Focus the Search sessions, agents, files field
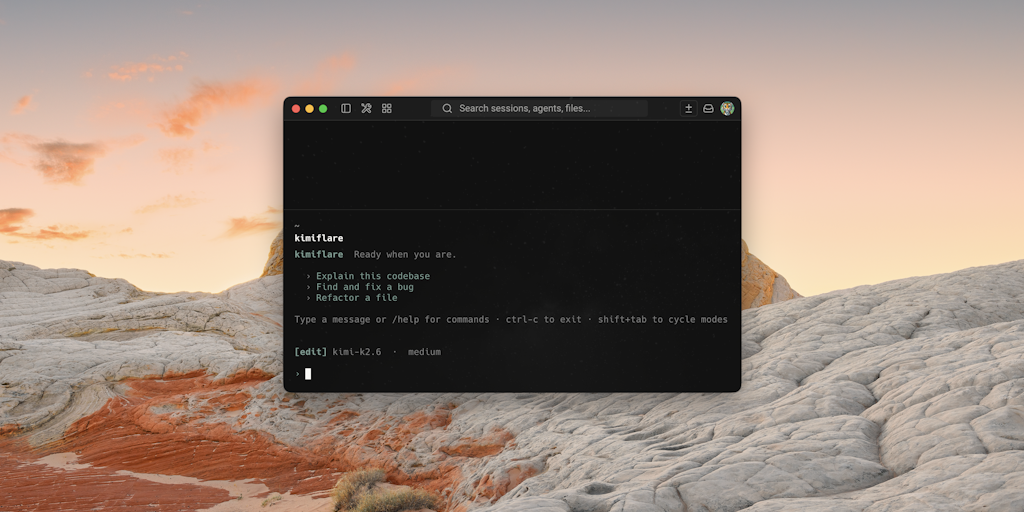Image resolution: width=1024 pixels, height=512 pixels. [539, 108]
